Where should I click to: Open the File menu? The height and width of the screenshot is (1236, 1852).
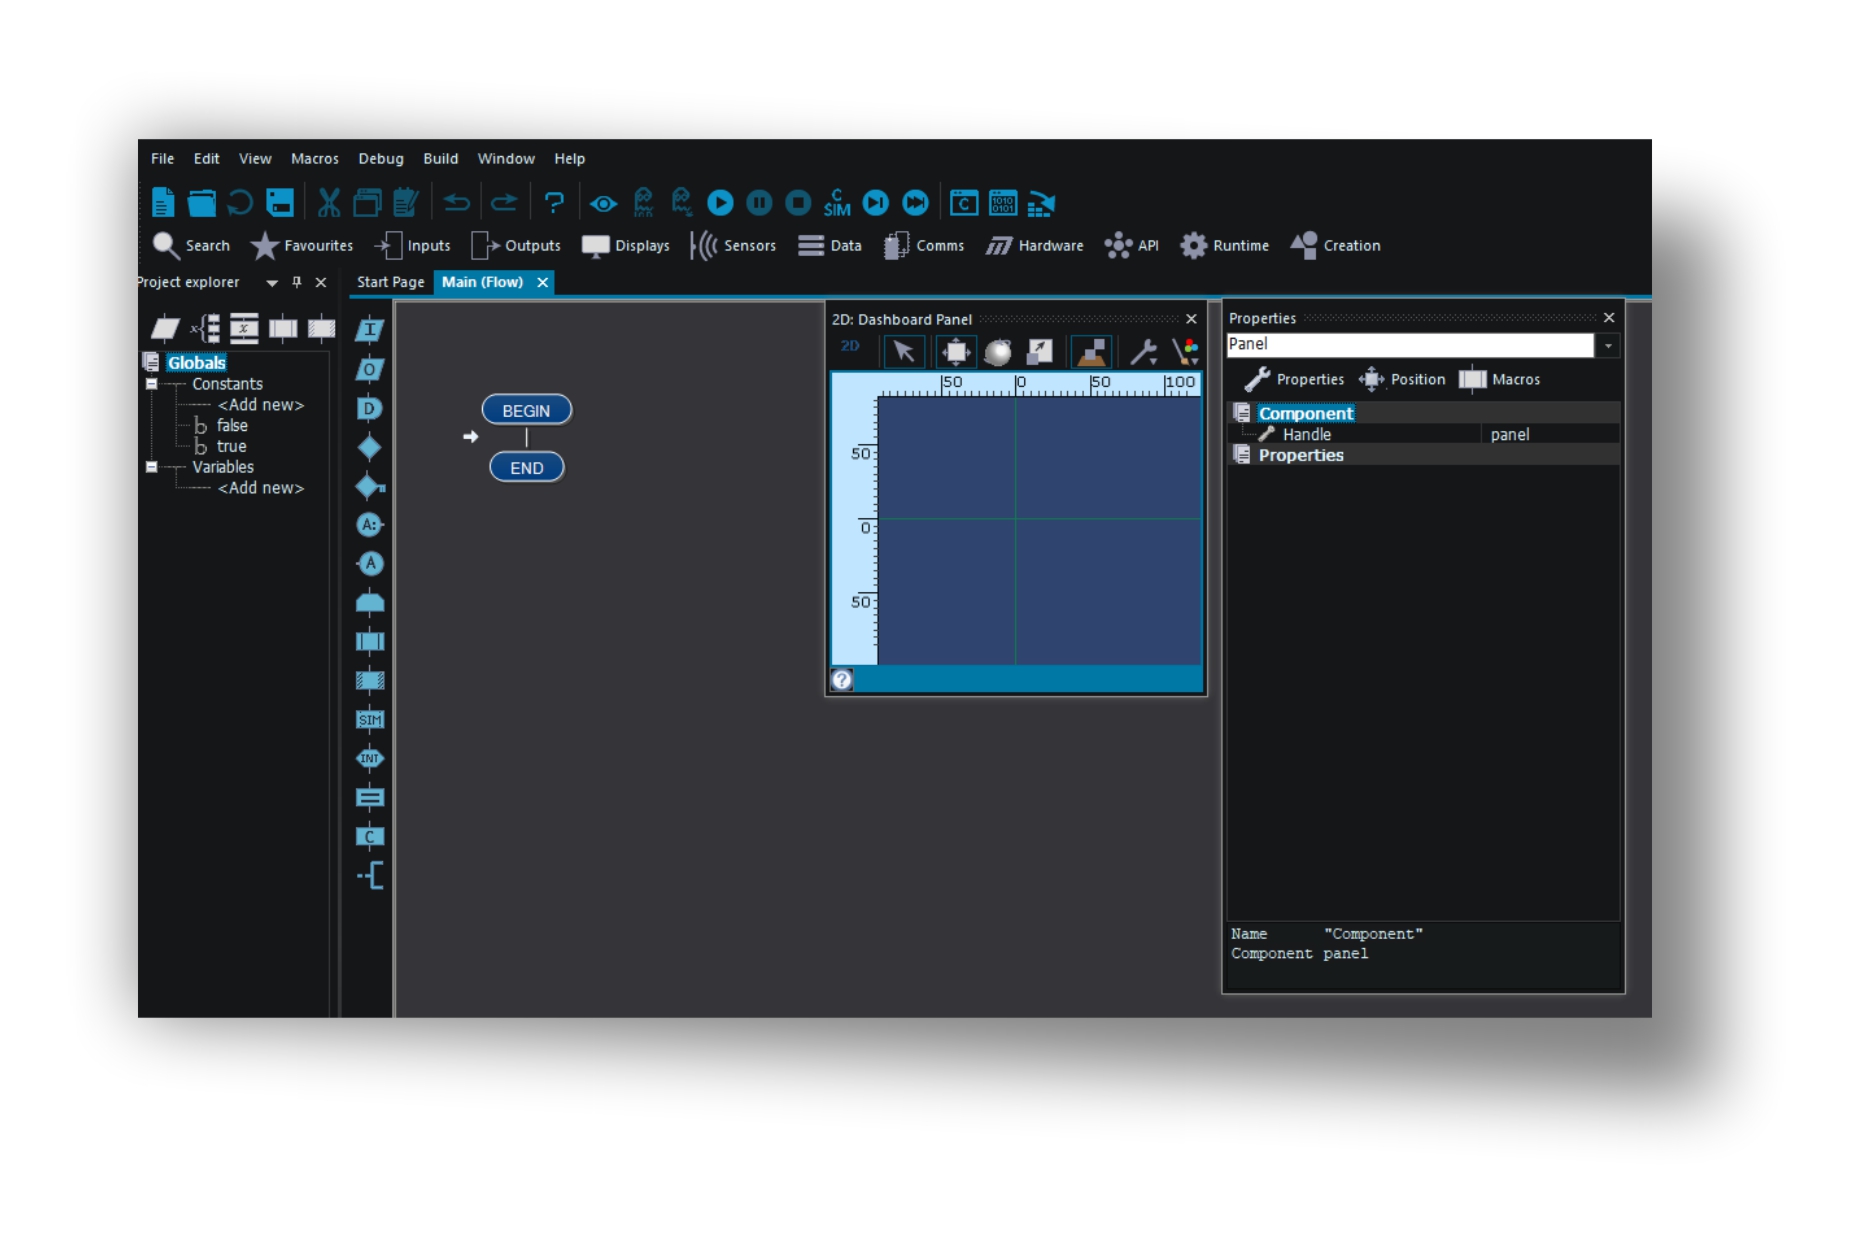pyautogui.click(x=163, y=159)
